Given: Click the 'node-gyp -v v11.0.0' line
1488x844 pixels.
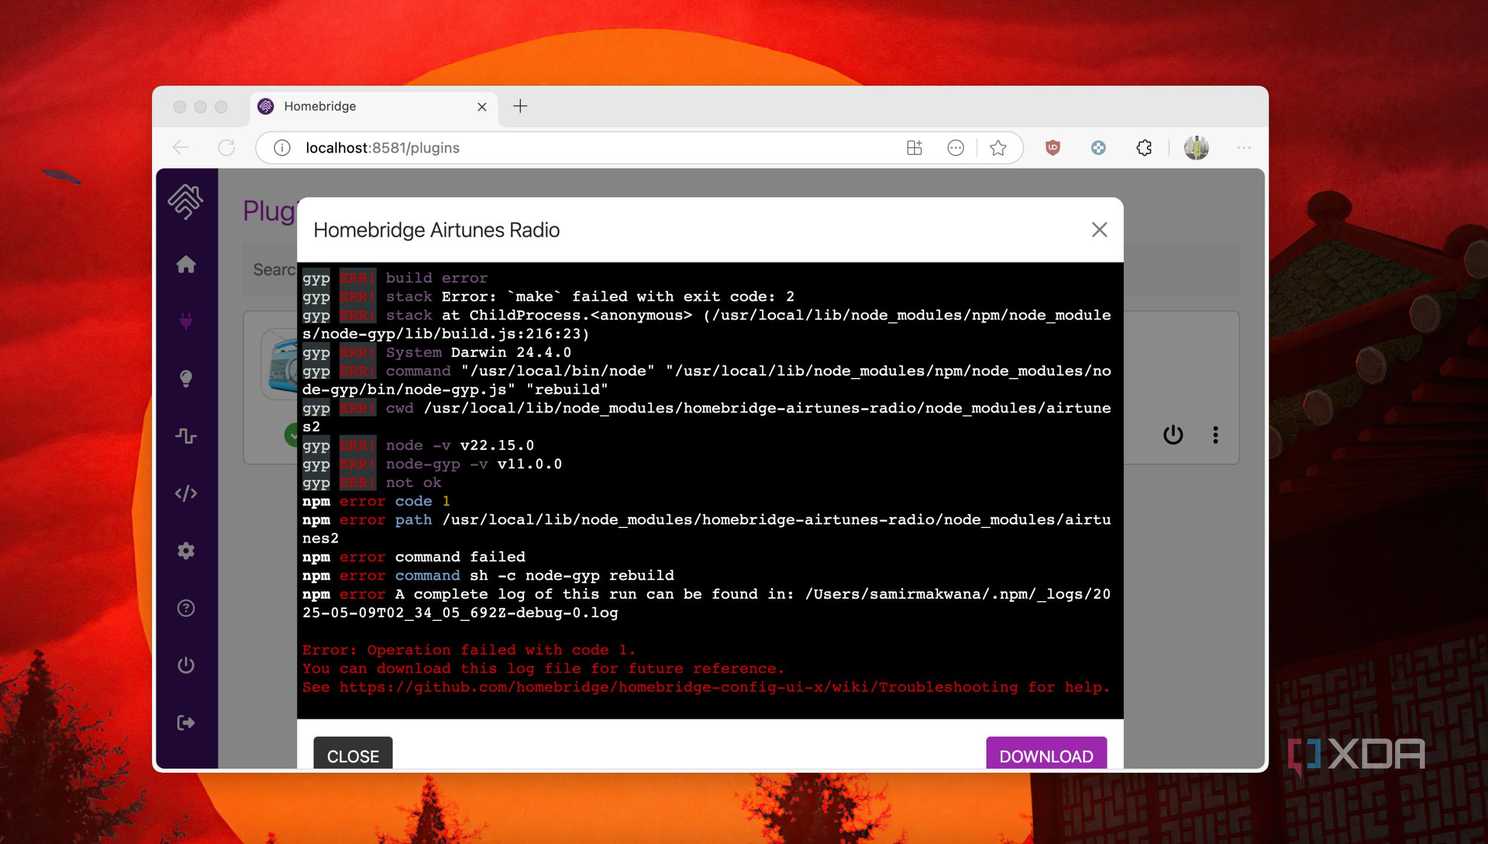Looking at the screenshot, I should 432,464.
